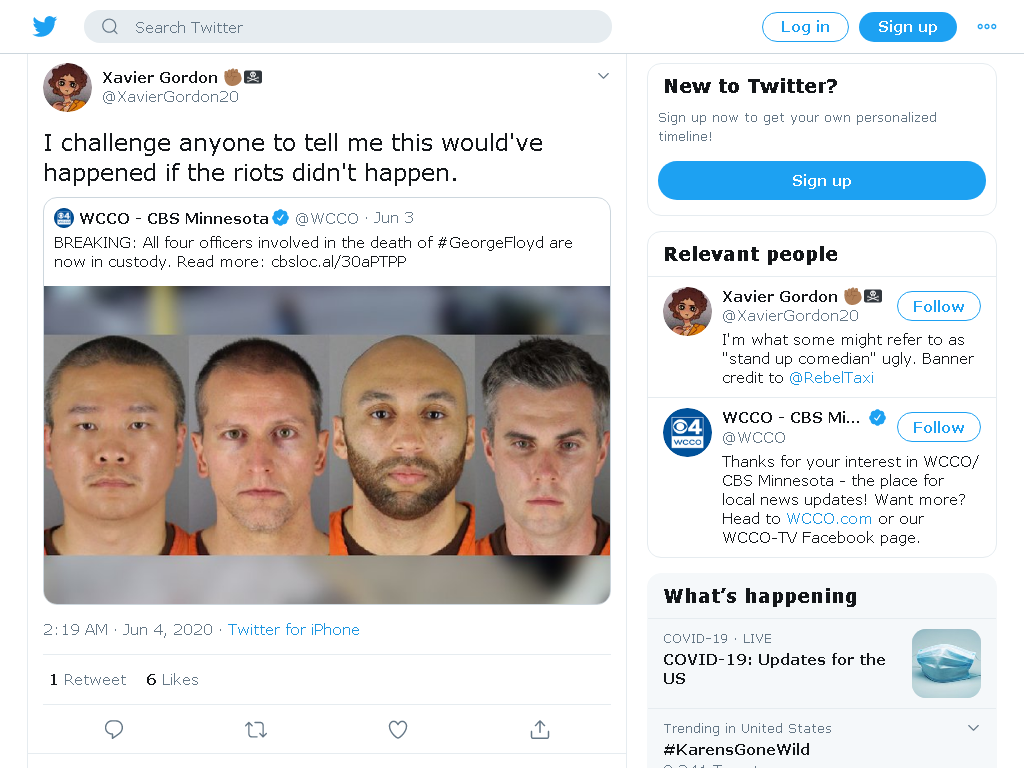The image size is (1024, 768).
Task: Open the officers mugshot image in quoted tweet
Action: coord(327,444)
